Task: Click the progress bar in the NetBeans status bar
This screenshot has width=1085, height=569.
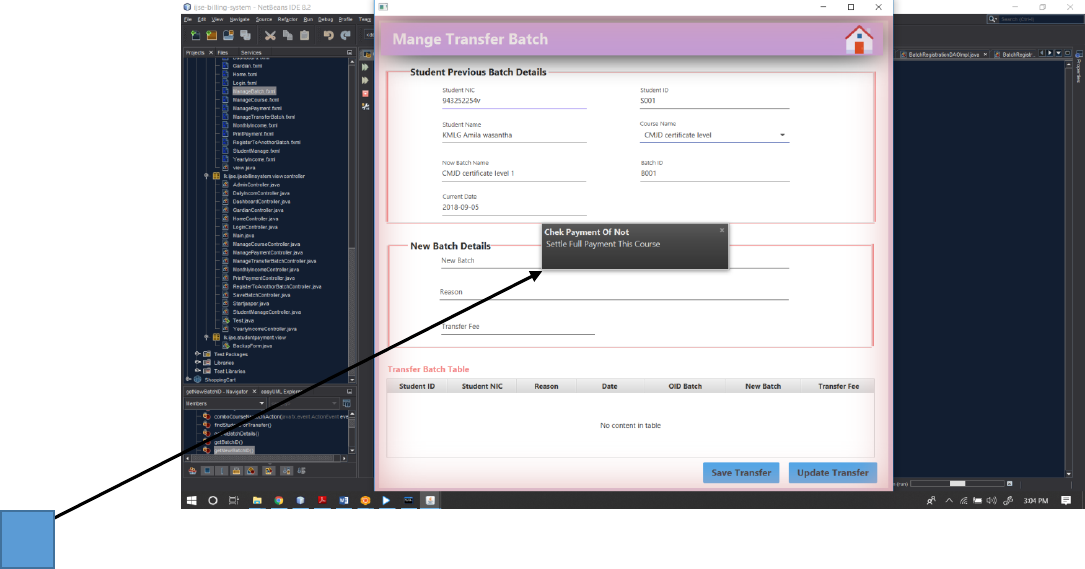Action: pos(957,484)
